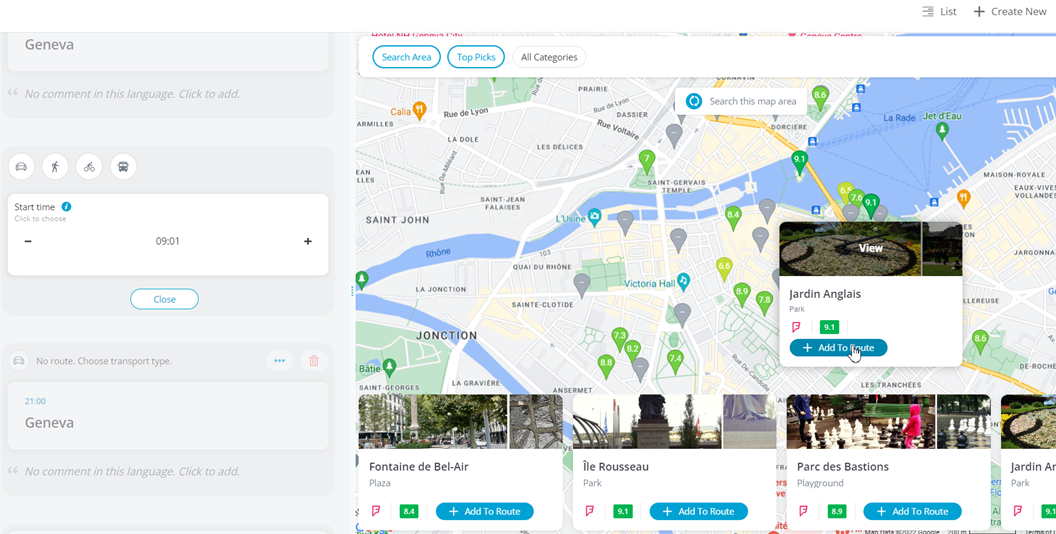This screenshot has width=1056, height=534.
Task: Click Jardin Anglais title in popup
Action: [x=825, y=294]
